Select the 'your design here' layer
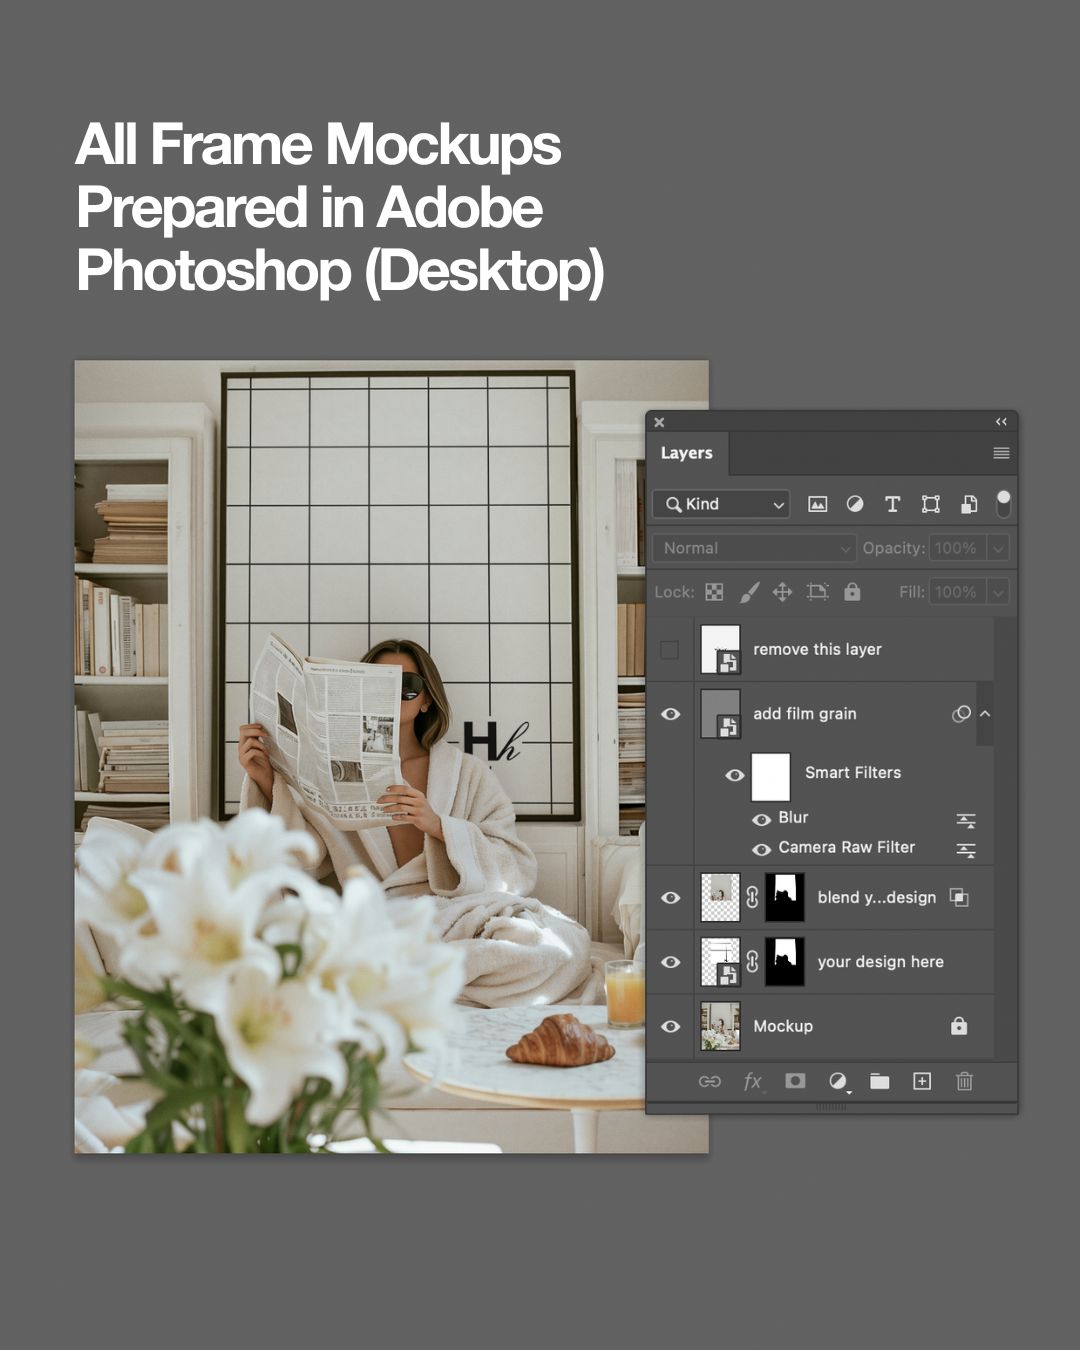This screenshot has width=1080, height=1350. [x=880, y=962]
